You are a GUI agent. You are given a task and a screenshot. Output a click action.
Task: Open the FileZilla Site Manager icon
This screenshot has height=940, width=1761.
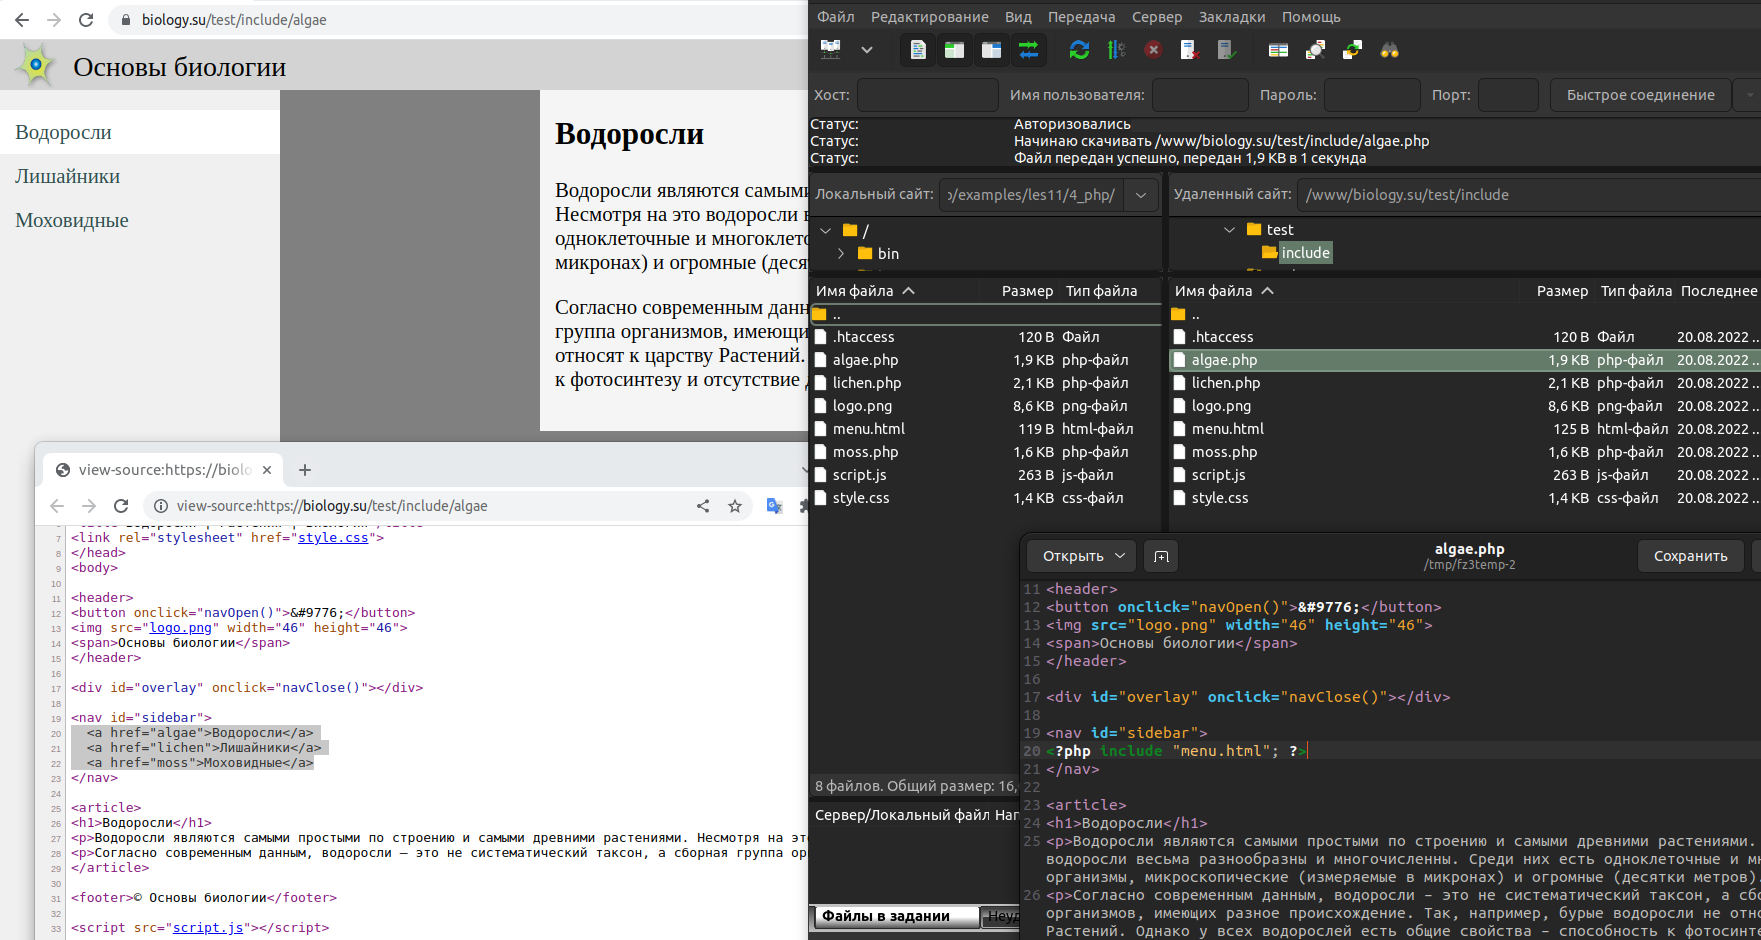point(831,49)
